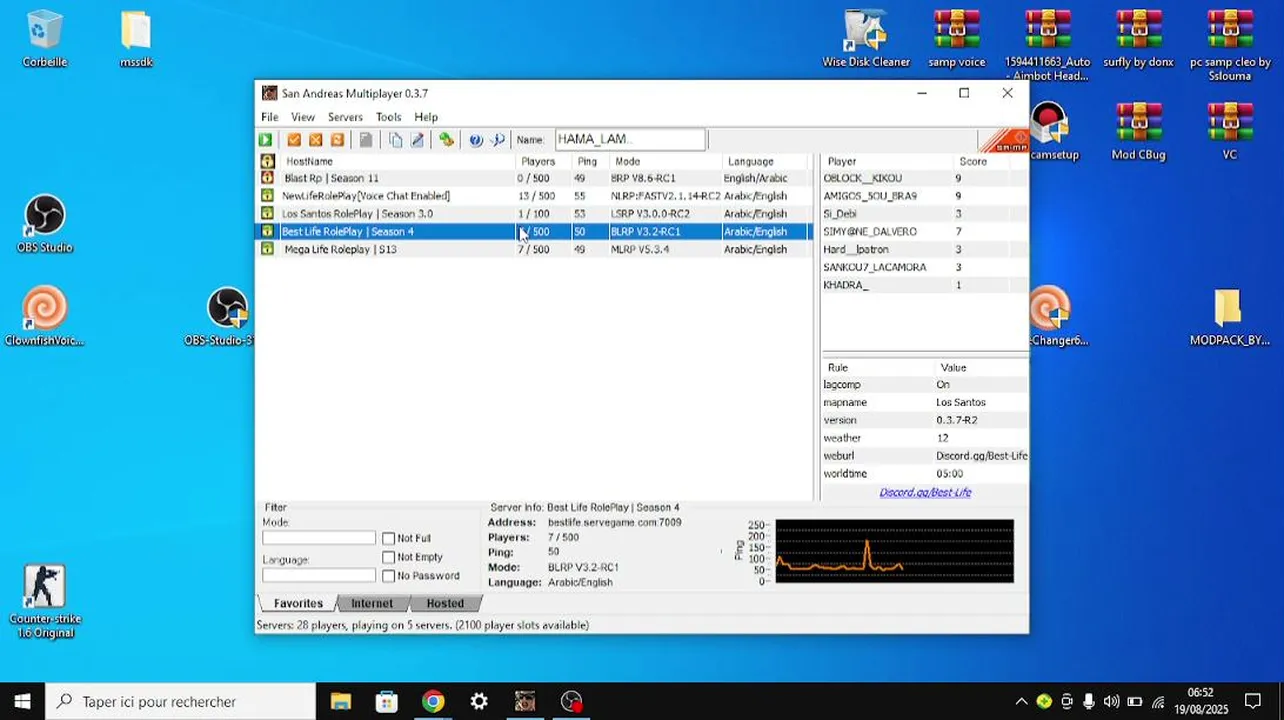The image size is (1284, 720).
Task: Open the Servers menu
Action: pyautogui.click(x=345, y=117)
